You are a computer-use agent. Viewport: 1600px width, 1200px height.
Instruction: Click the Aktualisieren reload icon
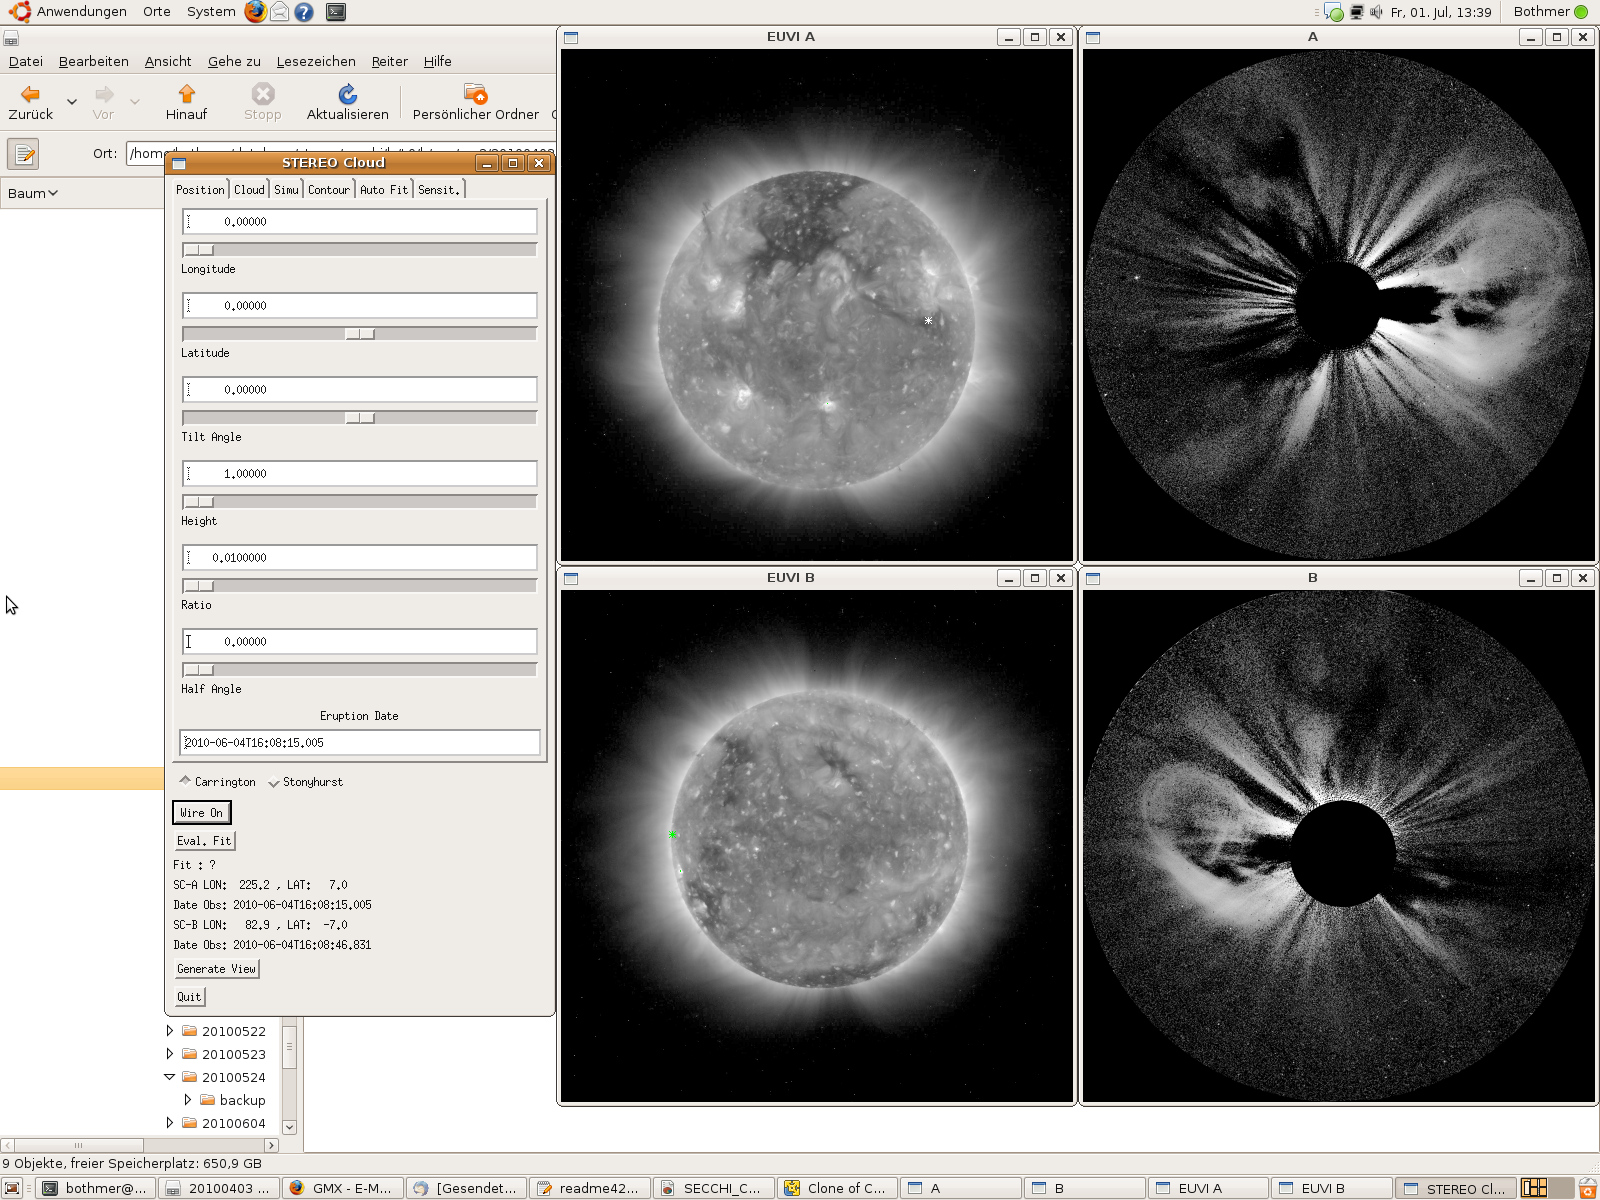347,94
